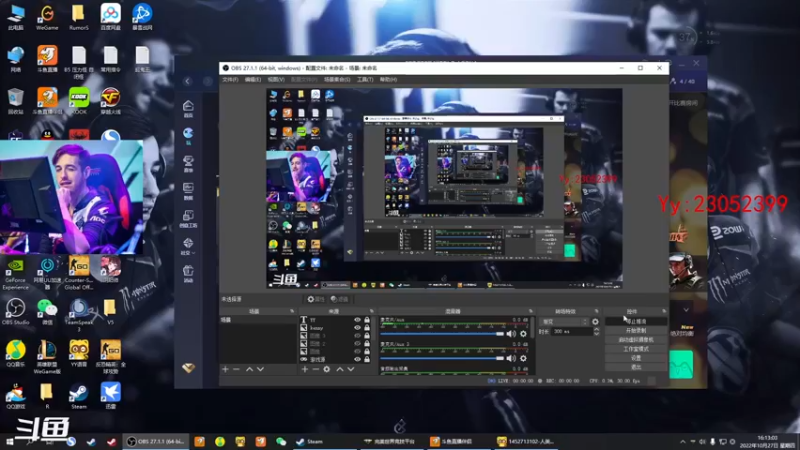This screenshot has height=450, width=800.
Task: Pop out Audio Mixer dock panel icon
Action: pos(531,311)
